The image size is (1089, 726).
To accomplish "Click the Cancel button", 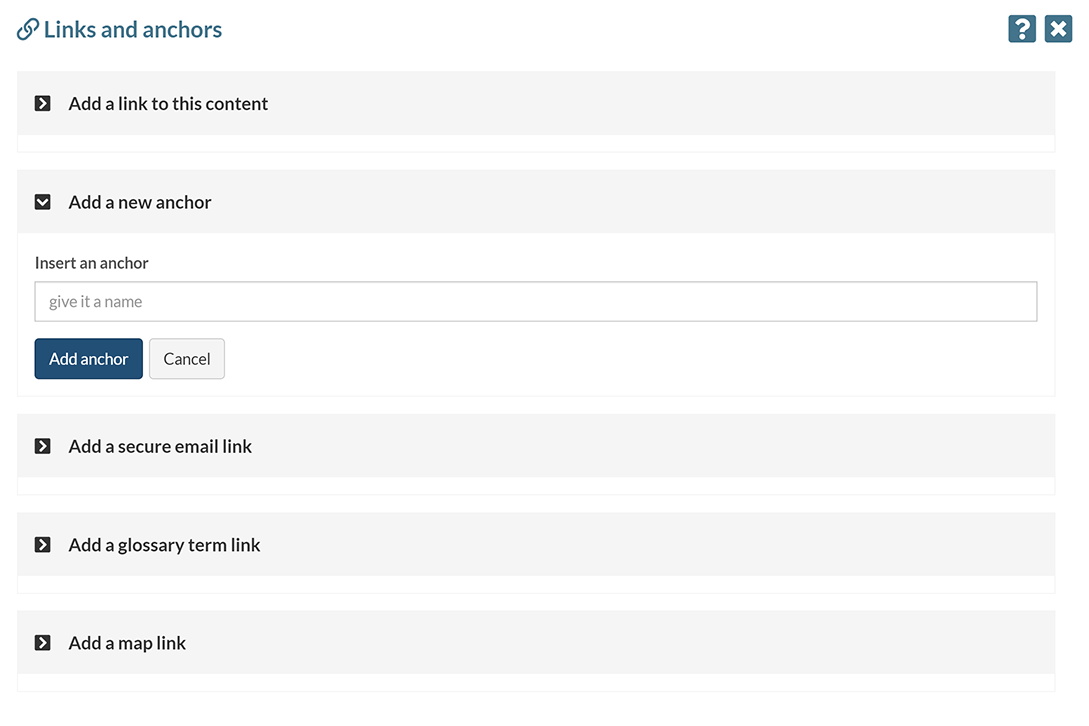I will point(186,358).
